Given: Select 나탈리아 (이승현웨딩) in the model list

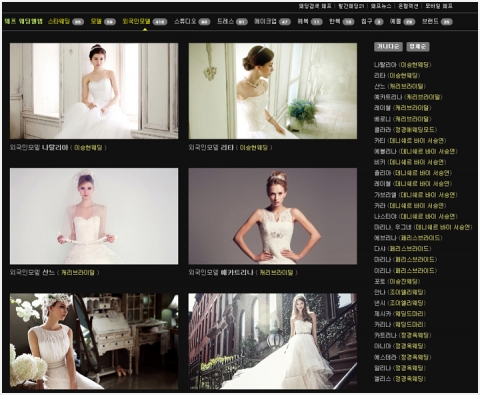Looking at the screenshot, I should (403, 65).
